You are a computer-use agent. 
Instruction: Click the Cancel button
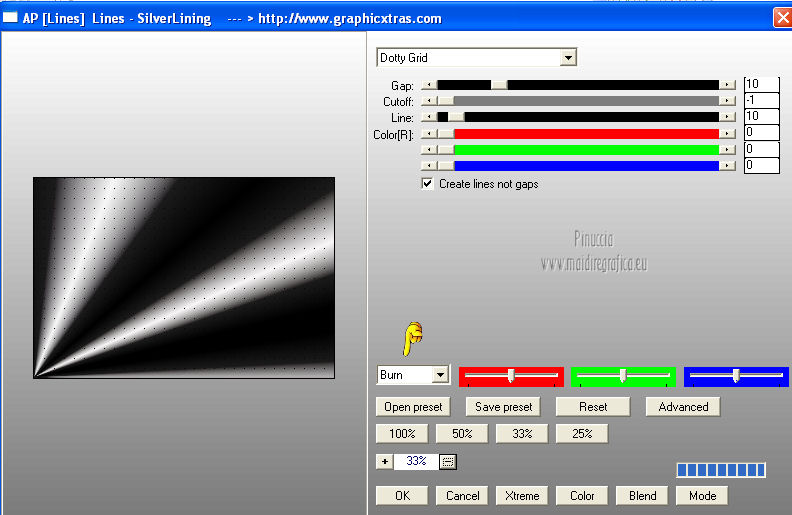point(462,496)
